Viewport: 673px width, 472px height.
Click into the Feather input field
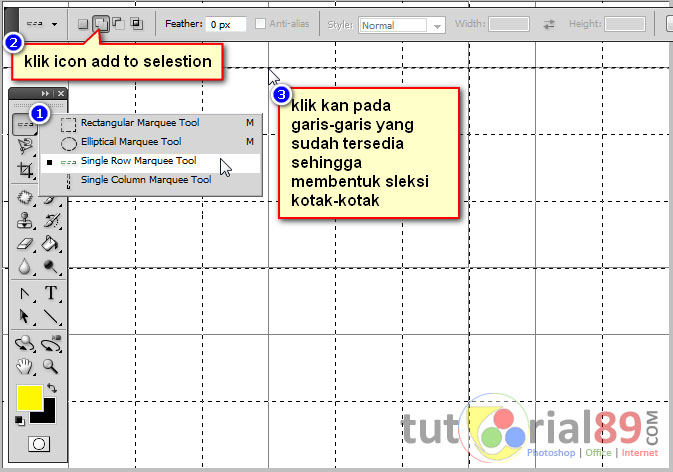(226, 24)
